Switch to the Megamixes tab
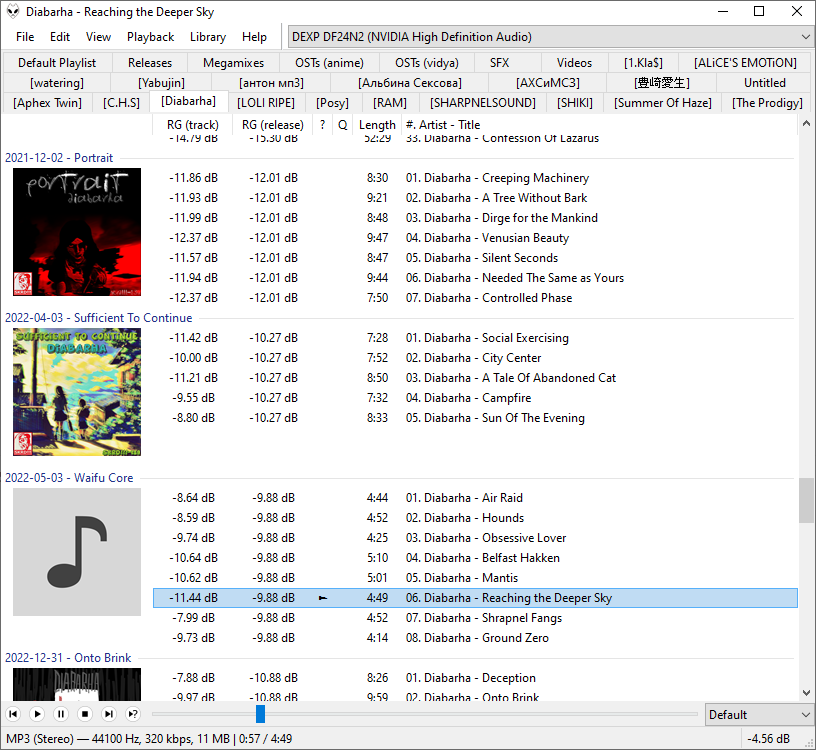816x750 pixels. tap(233, 63)
